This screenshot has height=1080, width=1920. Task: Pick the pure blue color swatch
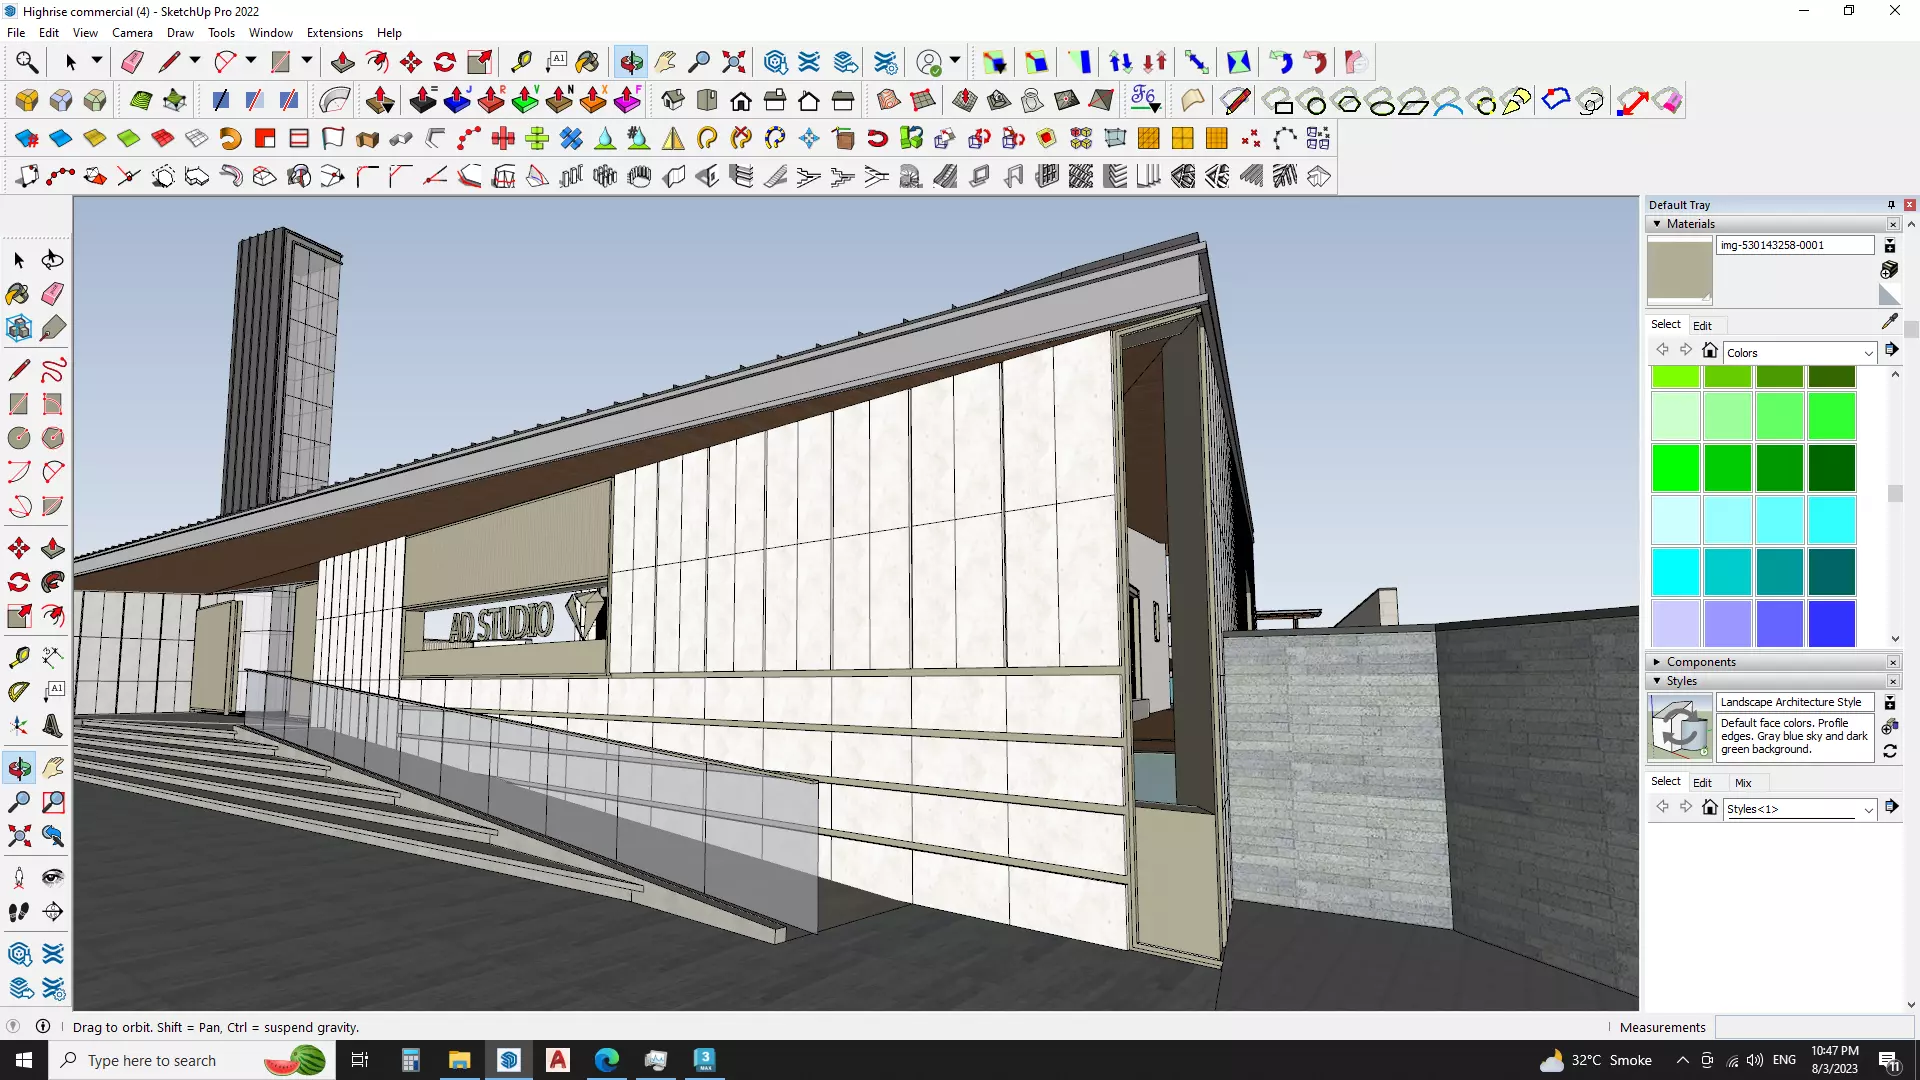pos(1831,623)
